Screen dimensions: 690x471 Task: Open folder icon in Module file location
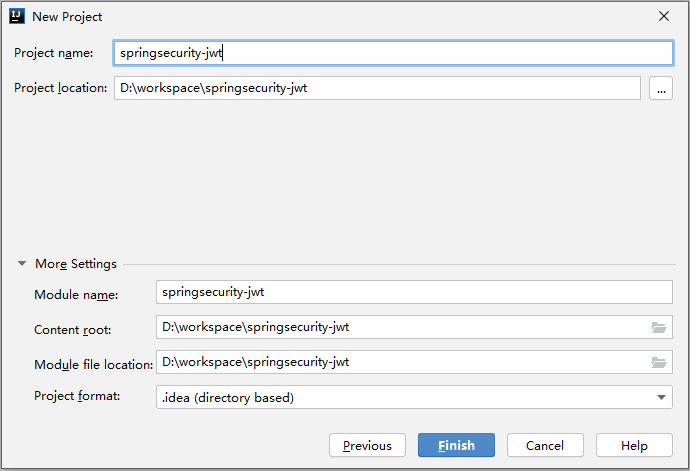pos(658,362)
